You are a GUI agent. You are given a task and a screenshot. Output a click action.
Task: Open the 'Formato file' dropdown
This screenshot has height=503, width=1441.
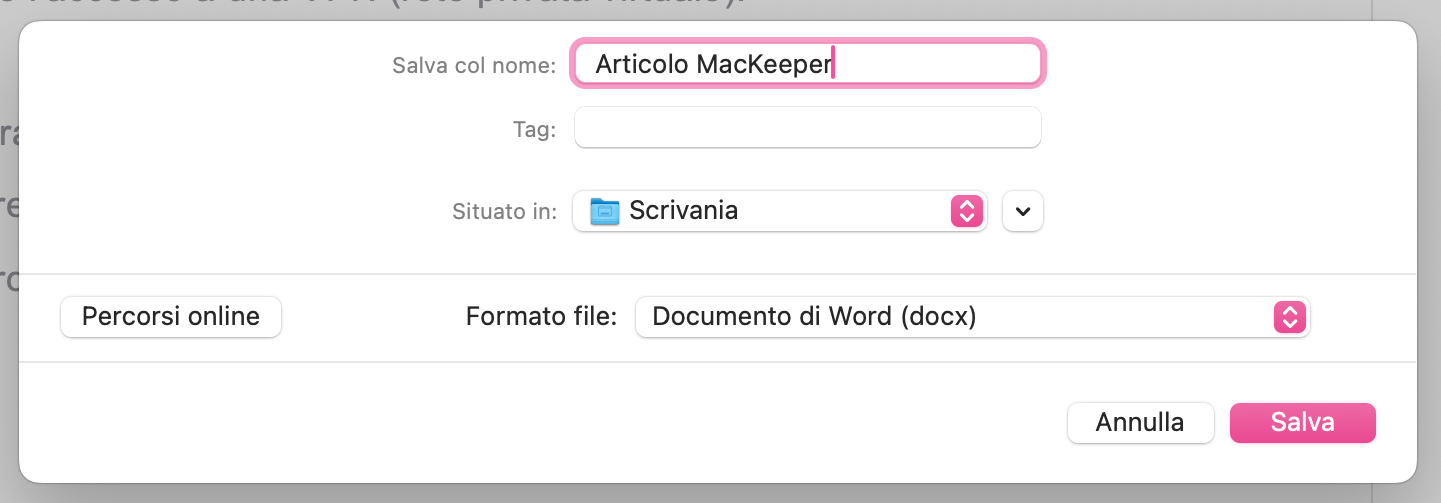click(x=972, y=317)
